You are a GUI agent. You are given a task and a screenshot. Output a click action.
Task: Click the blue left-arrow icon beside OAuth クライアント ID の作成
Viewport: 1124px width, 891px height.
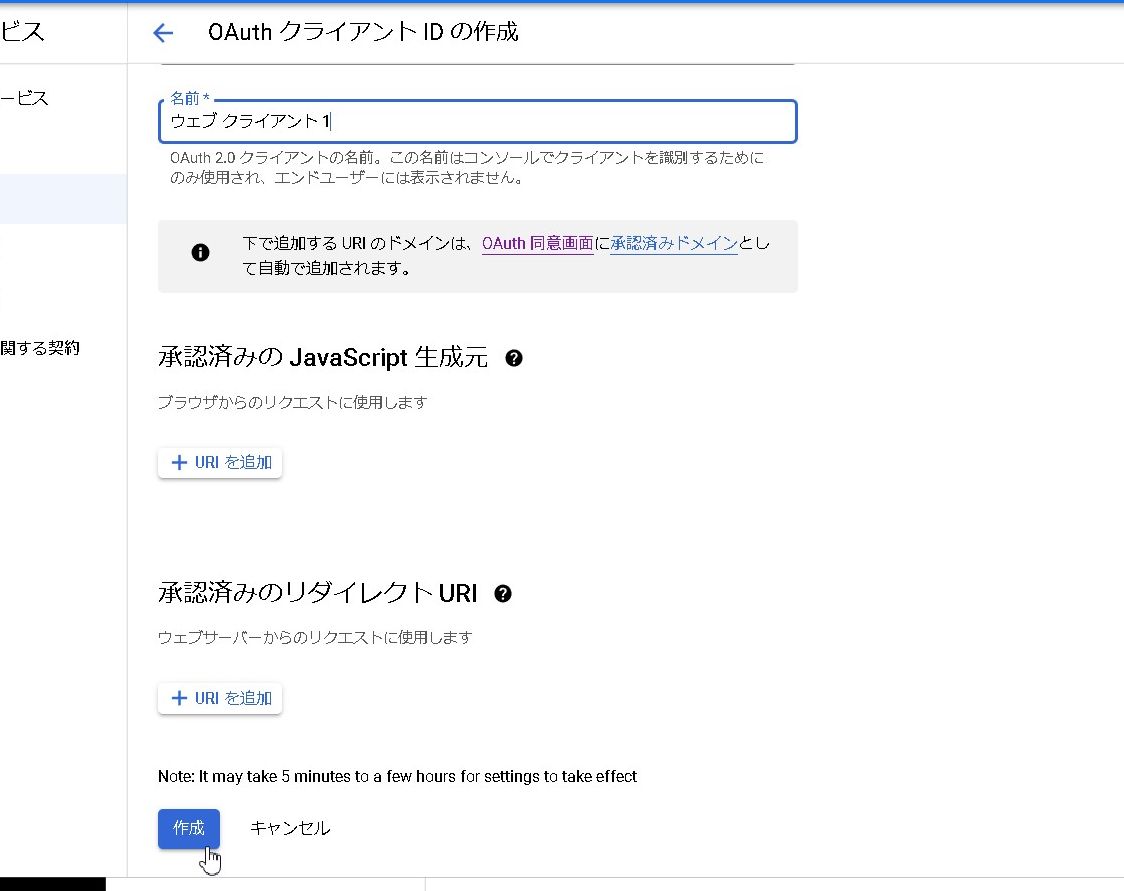click(x=163, y=32)
